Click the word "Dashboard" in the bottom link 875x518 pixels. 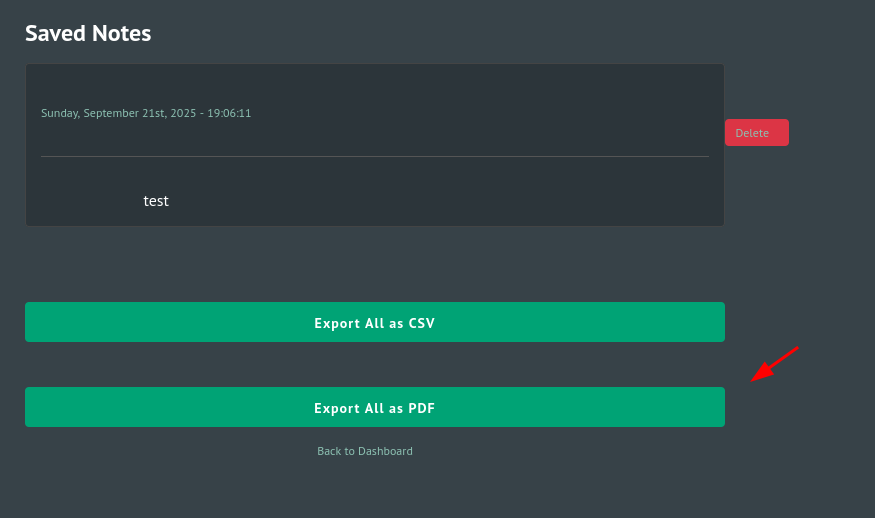(382, 451)
